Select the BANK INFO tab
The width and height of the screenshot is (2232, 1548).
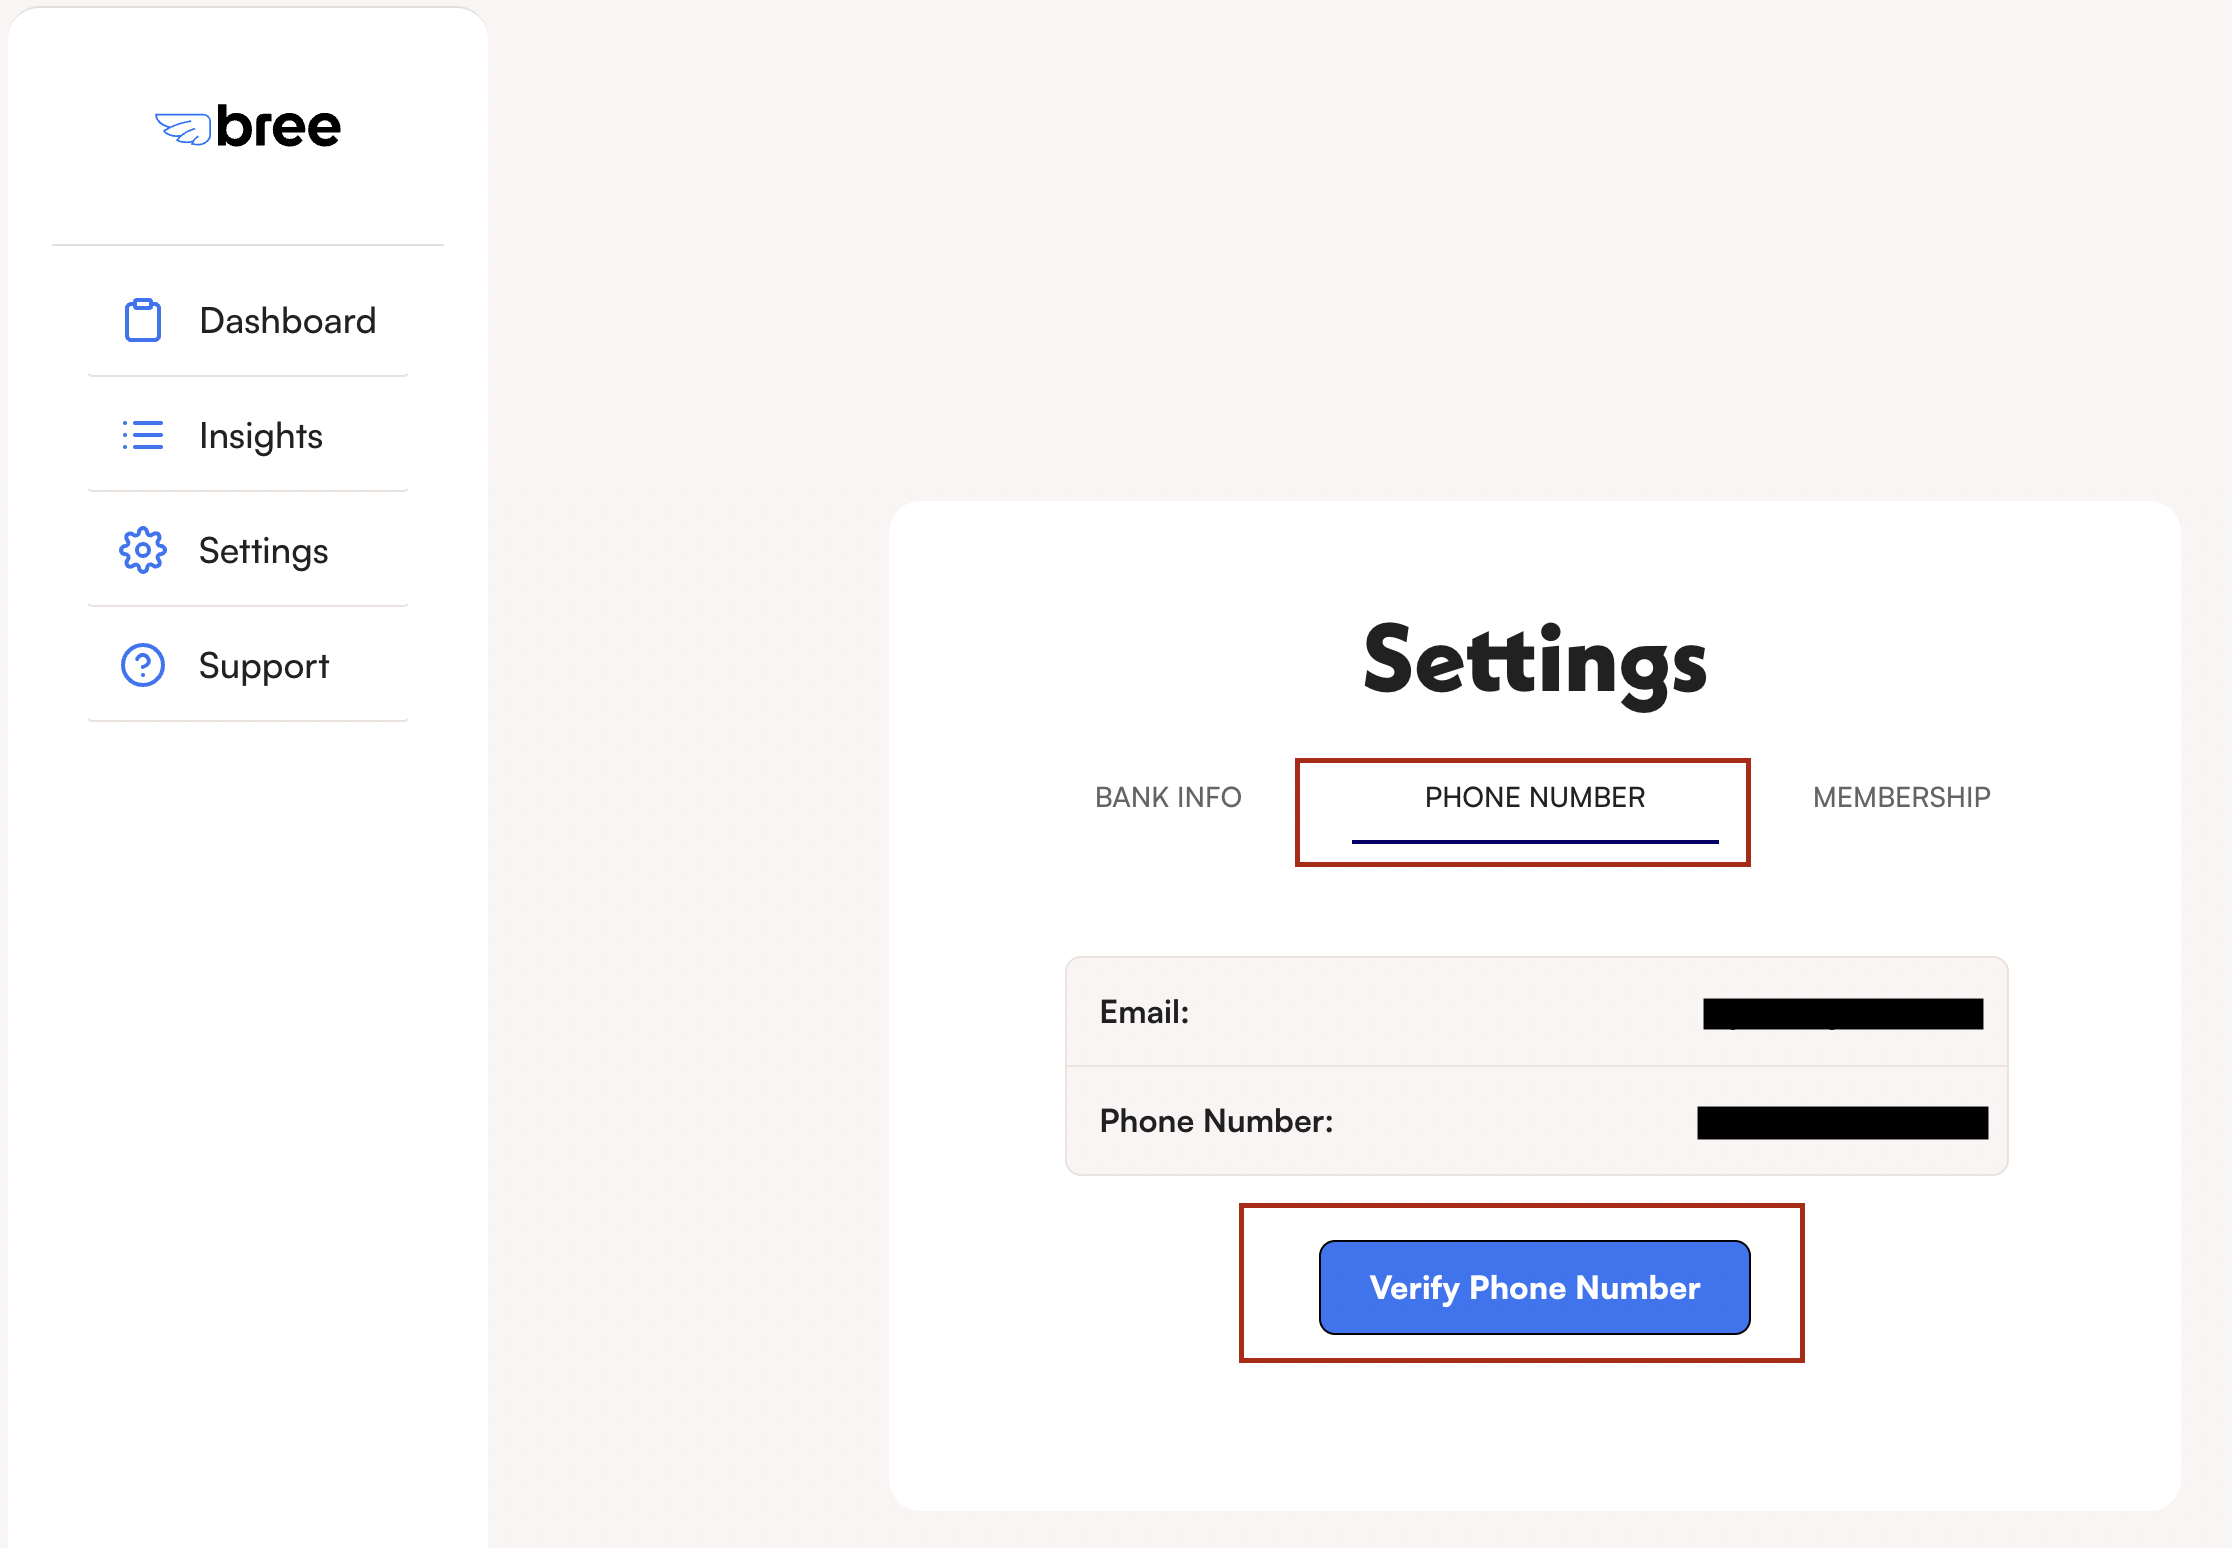click(x=1169, y=795)
